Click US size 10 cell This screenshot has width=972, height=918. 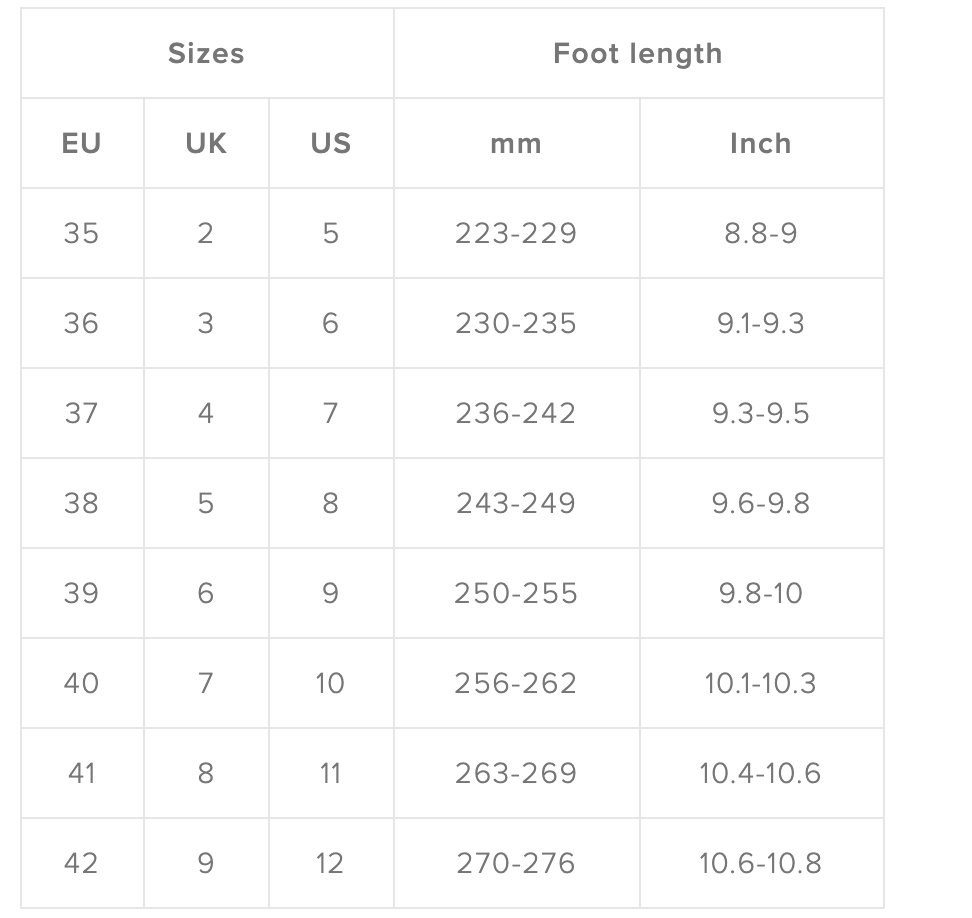pos(330,683)
